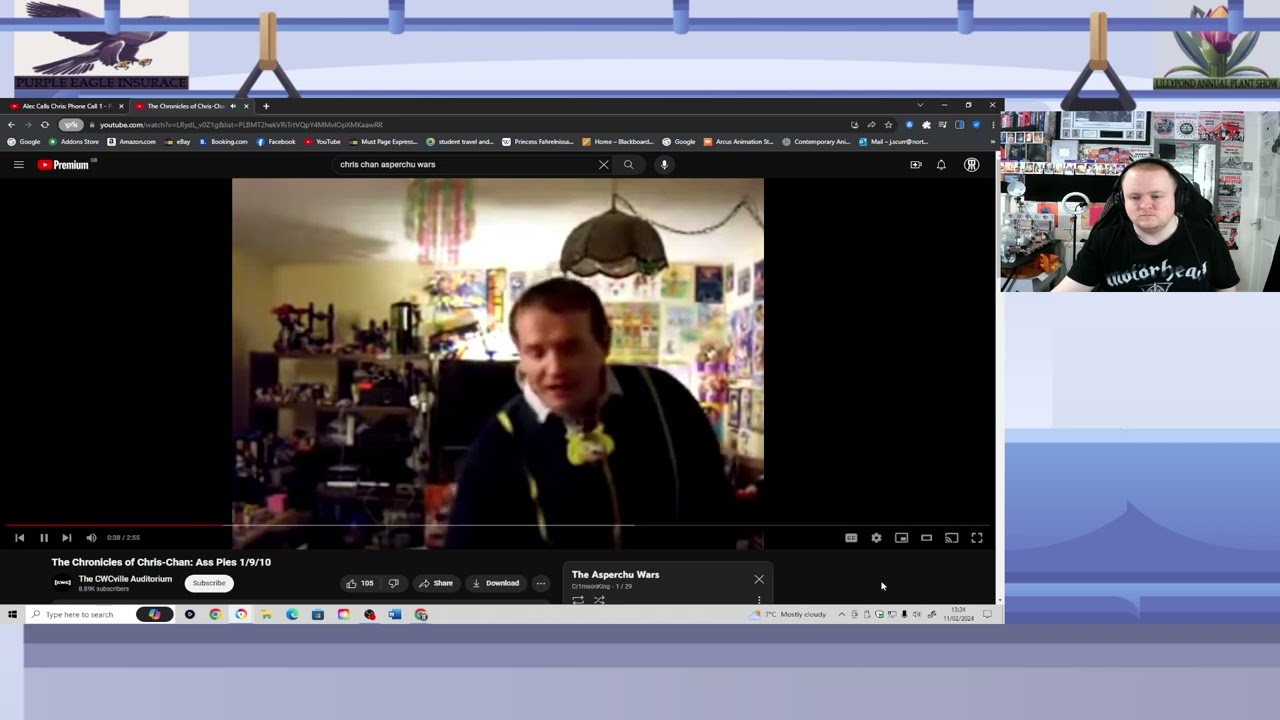The height and width of the screenshot is (720, 1280).
Task: Open Chrome from the taskbar
Action: [x=215, y=615]
